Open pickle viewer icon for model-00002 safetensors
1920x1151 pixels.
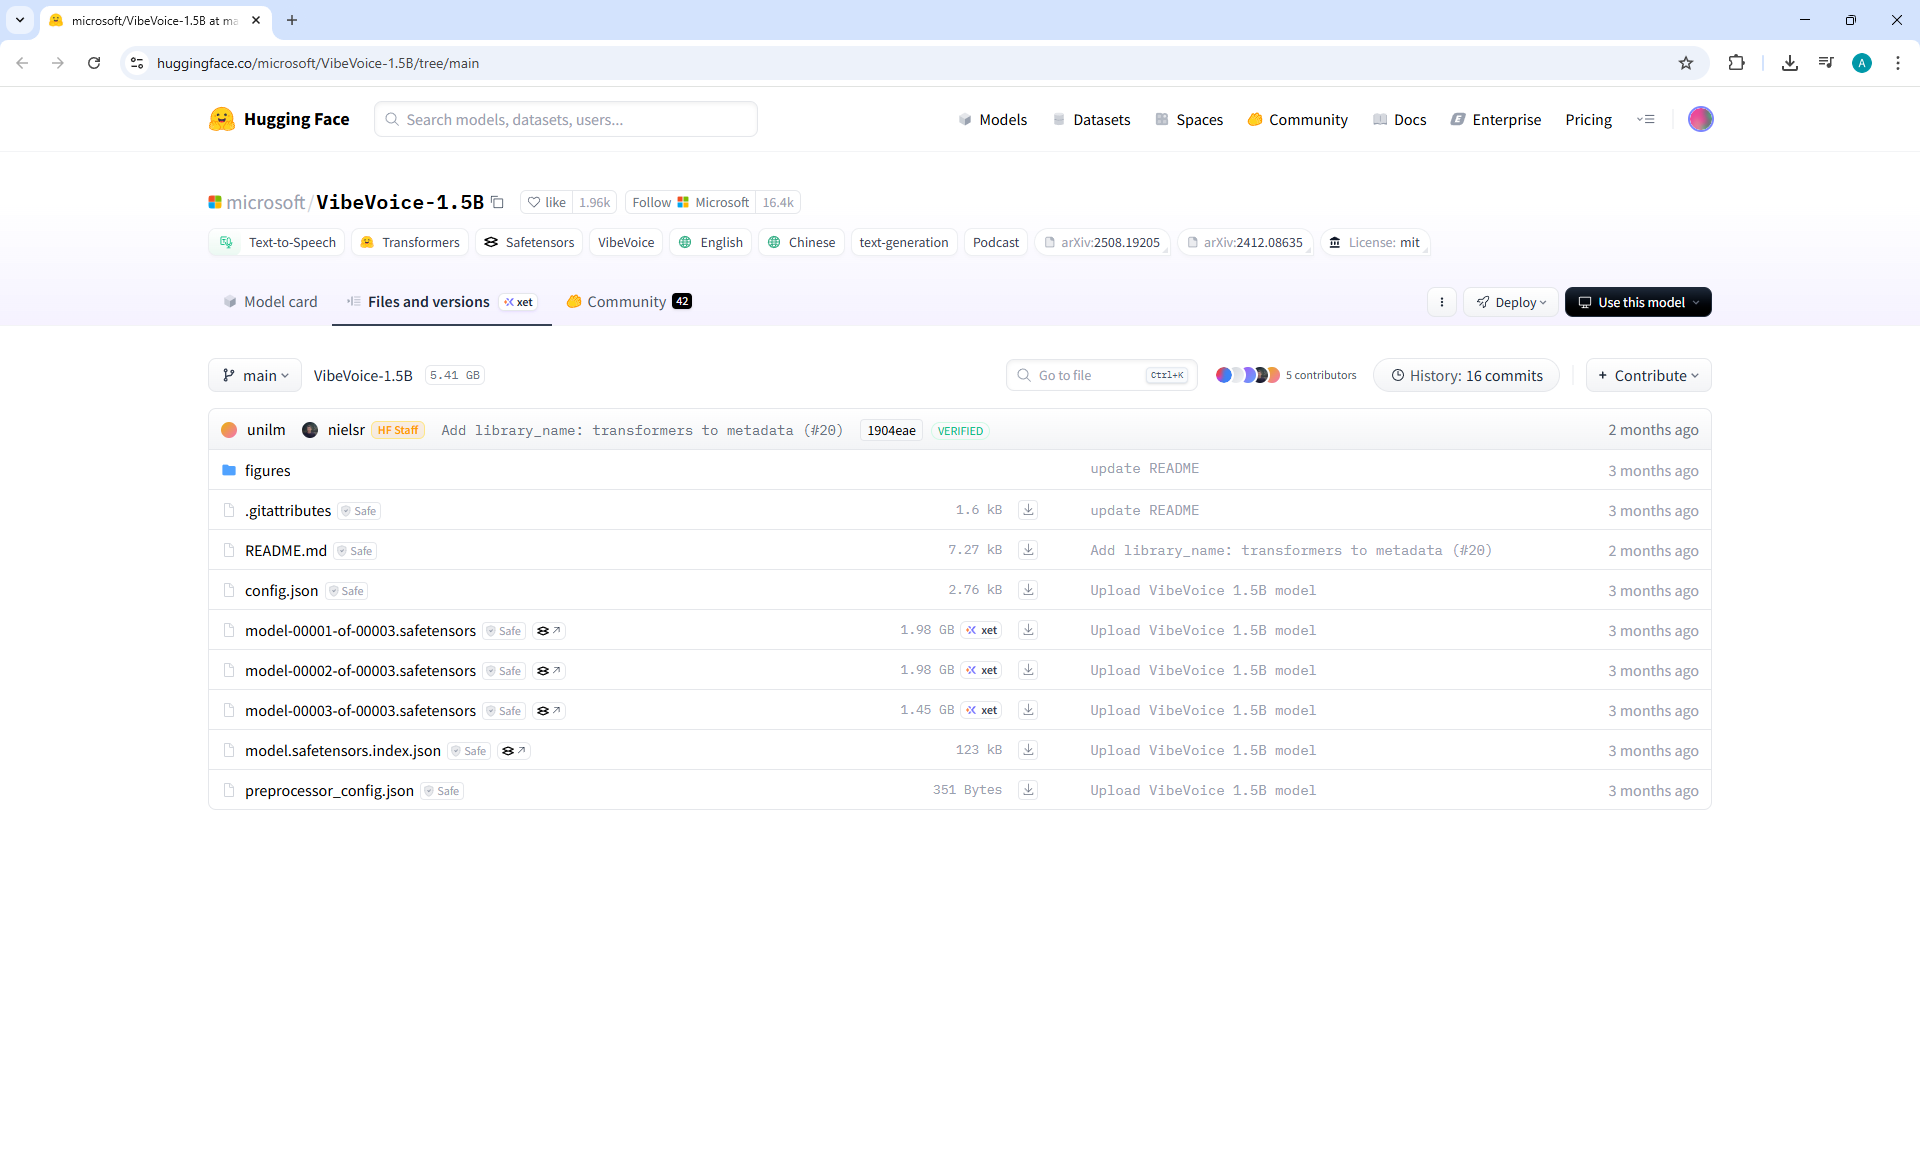pos(549,671)
